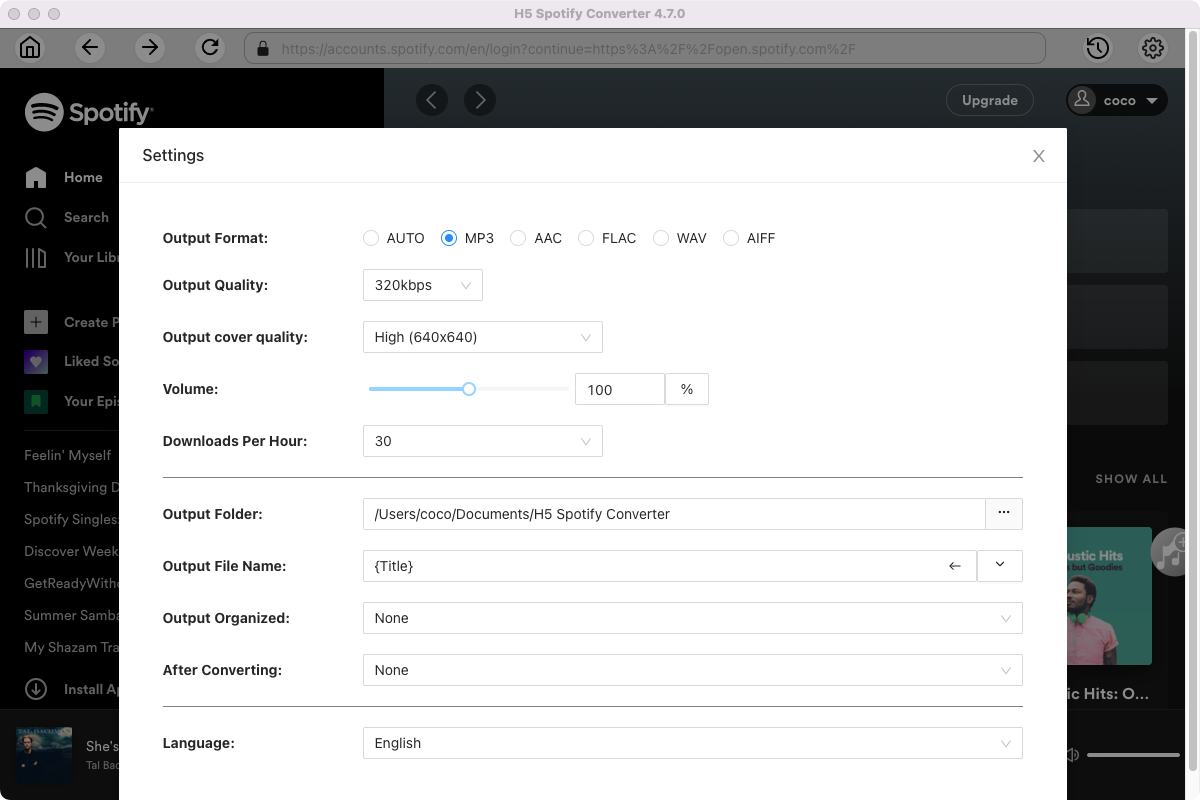Image resolution: width=1200 pixels, height=800 pixels.
Task: Open the Output cover quality dropdown
Action: point(483,337)
